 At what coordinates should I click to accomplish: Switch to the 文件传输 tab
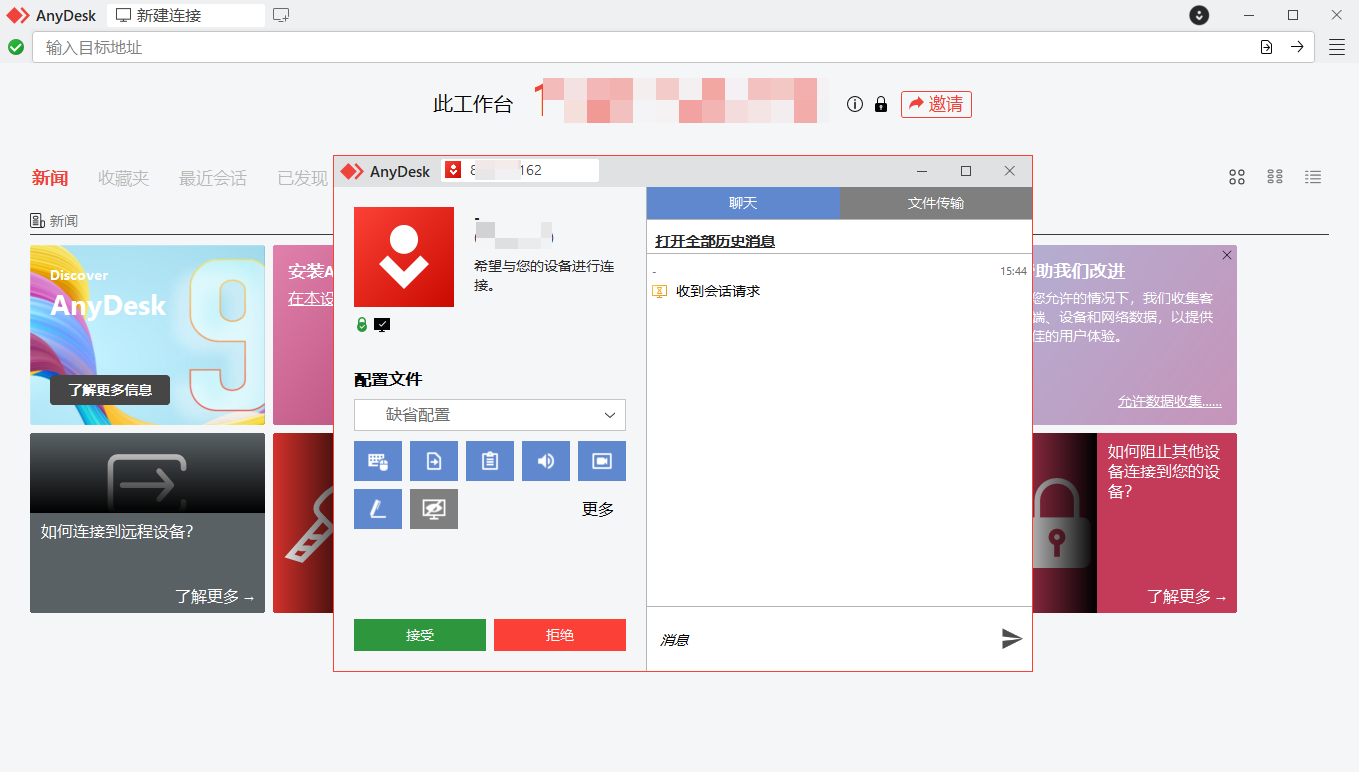pos(936,203)
